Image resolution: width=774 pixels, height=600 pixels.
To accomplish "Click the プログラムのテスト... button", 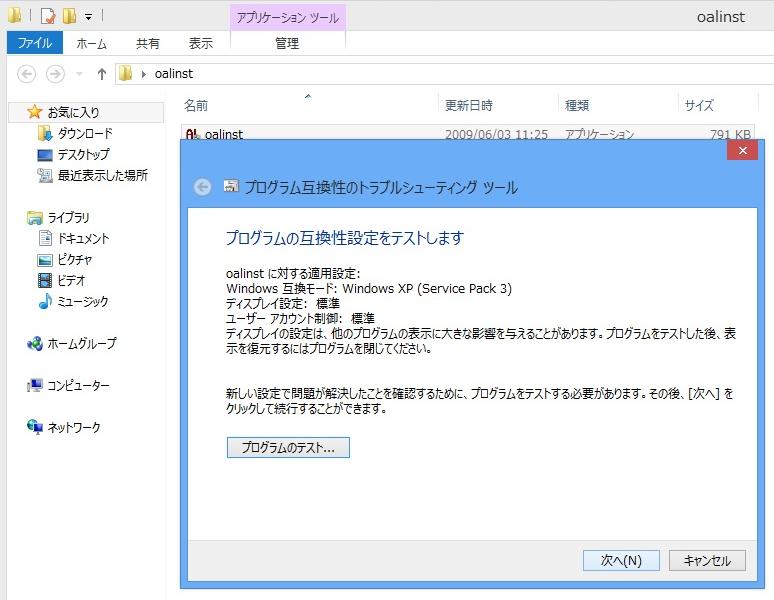I will [288, 448].
